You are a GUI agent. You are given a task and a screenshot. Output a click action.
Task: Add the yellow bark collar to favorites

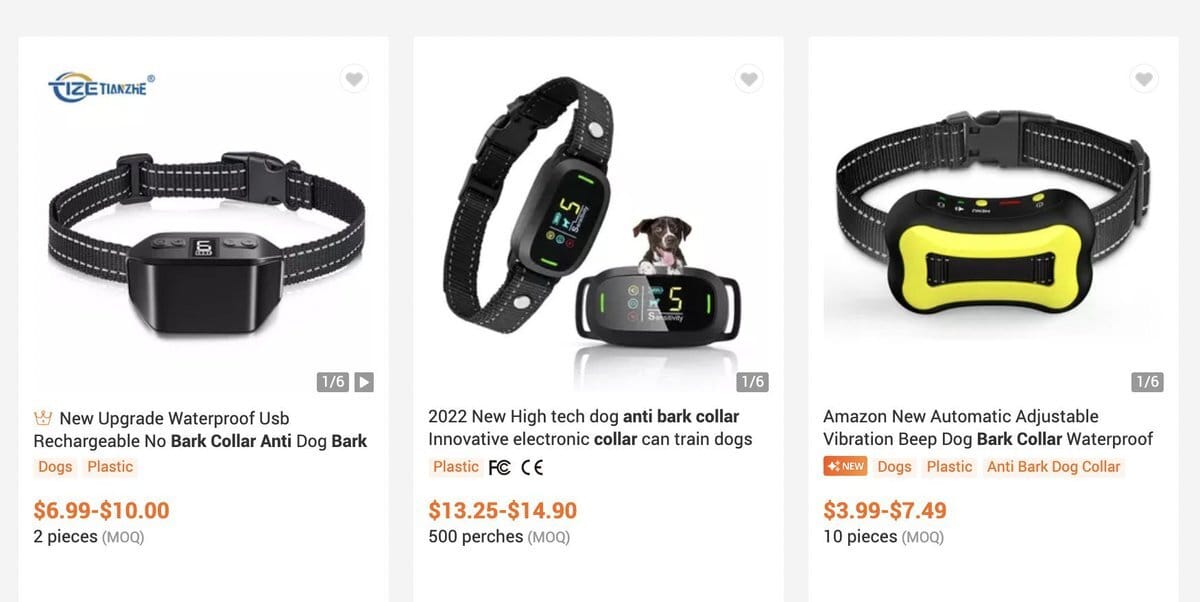click(1144, 79)
